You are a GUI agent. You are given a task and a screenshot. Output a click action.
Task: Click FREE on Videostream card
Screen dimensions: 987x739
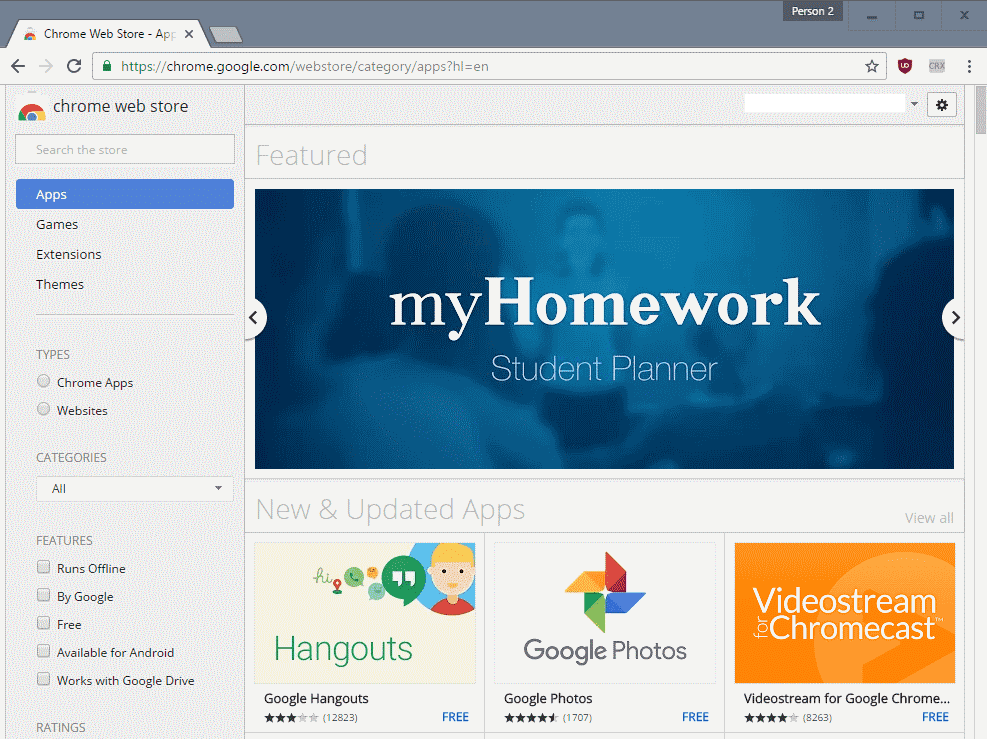coord(935,717)
